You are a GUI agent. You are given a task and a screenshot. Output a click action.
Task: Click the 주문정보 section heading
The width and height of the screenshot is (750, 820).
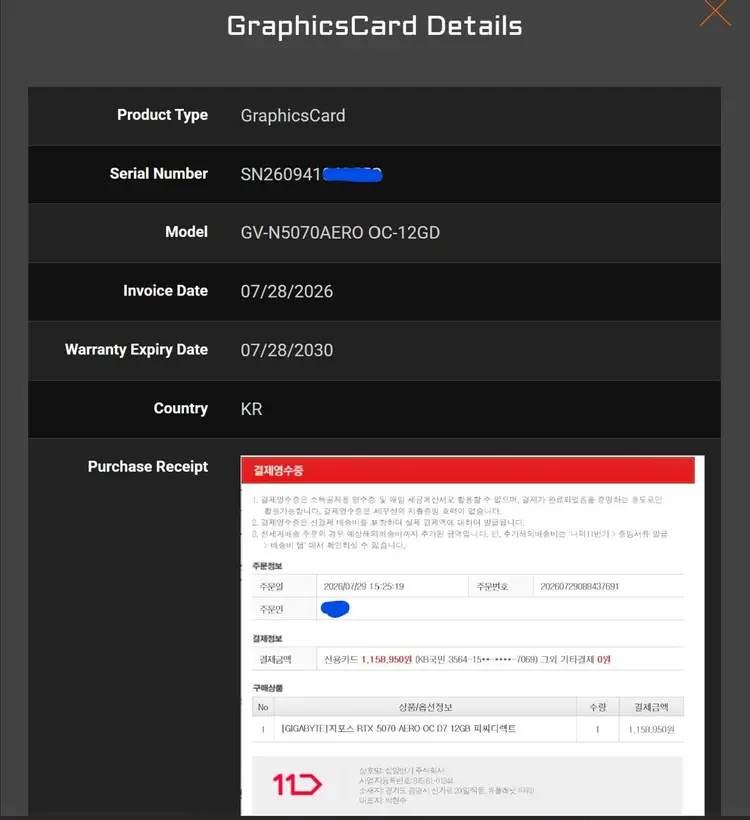267,566
